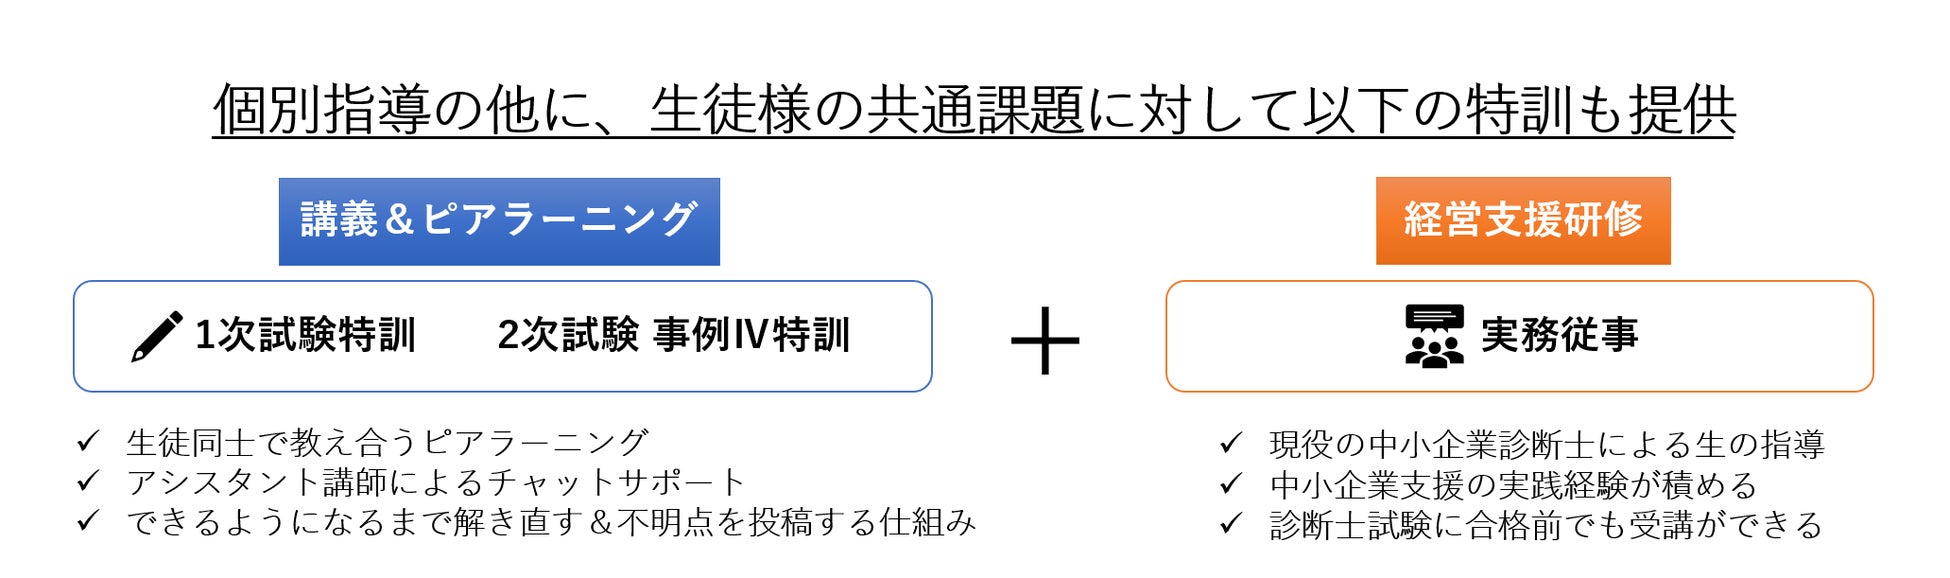Click the large plus sign between boxes
The height and width of the screenshot is (578, 1950).
point(1045,340)
